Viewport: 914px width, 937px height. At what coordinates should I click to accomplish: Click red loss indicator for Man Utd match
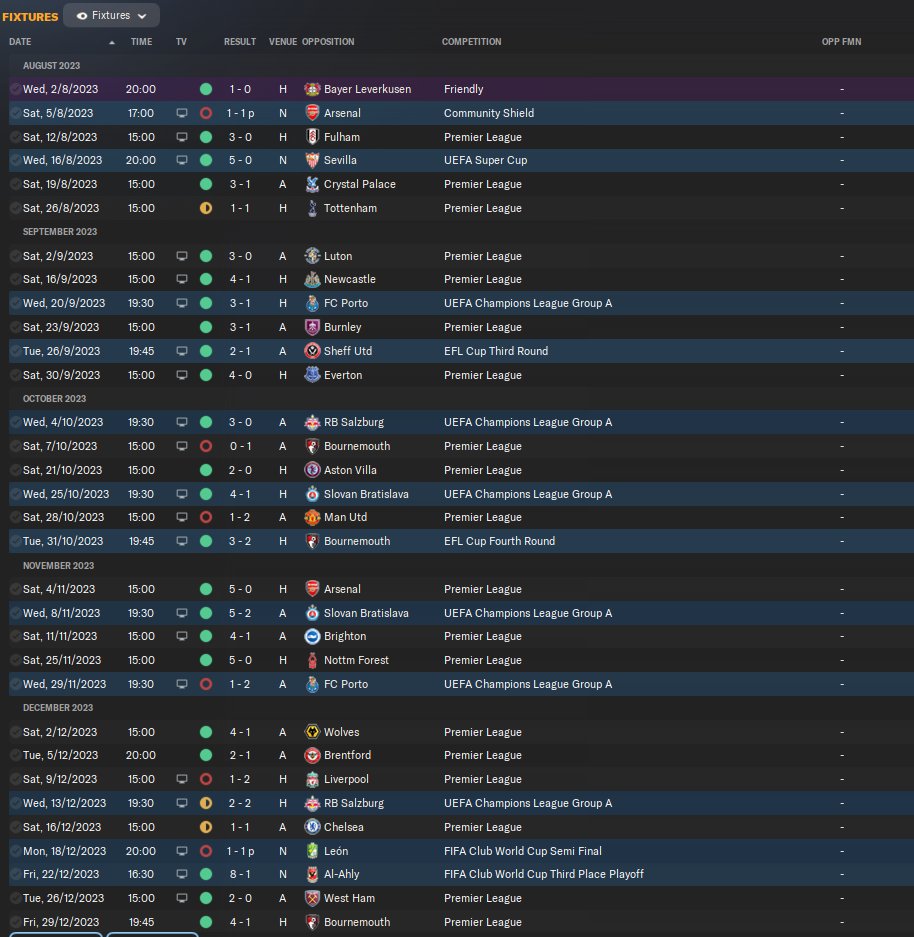(x=206, y=517)
